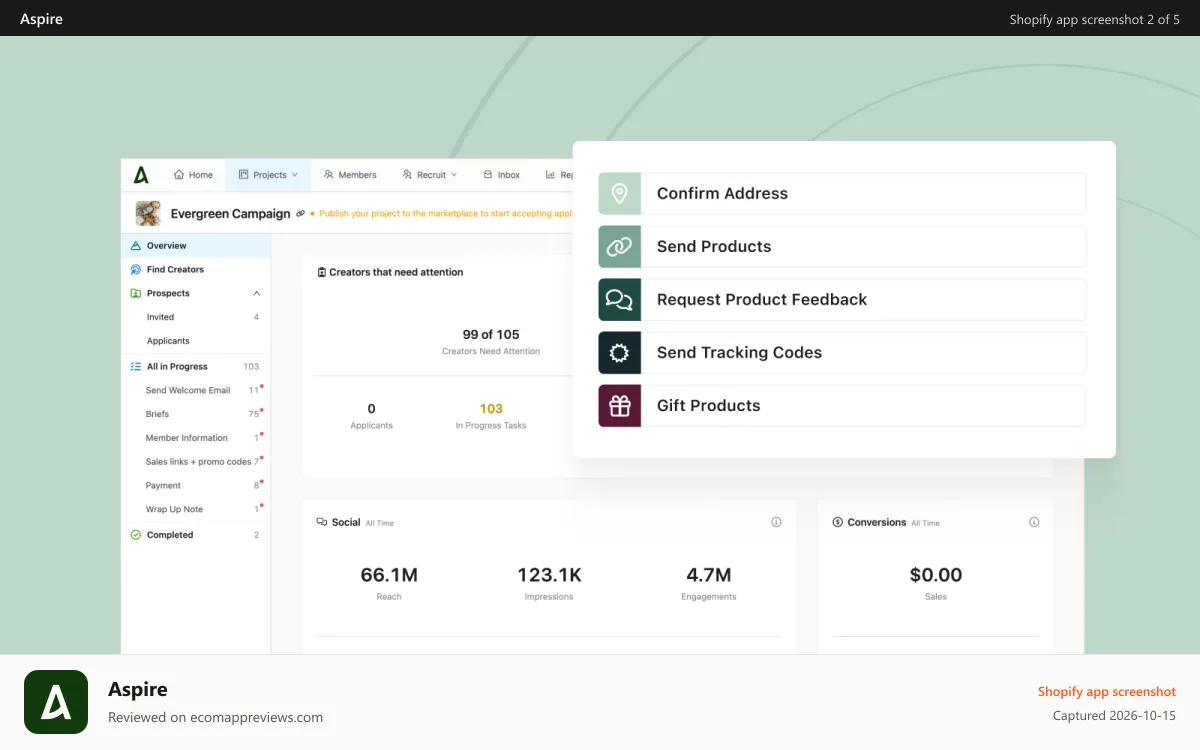Click the 99 of 105 creators count
Viewport: 1200px width, 750px height.
[491, 334]
